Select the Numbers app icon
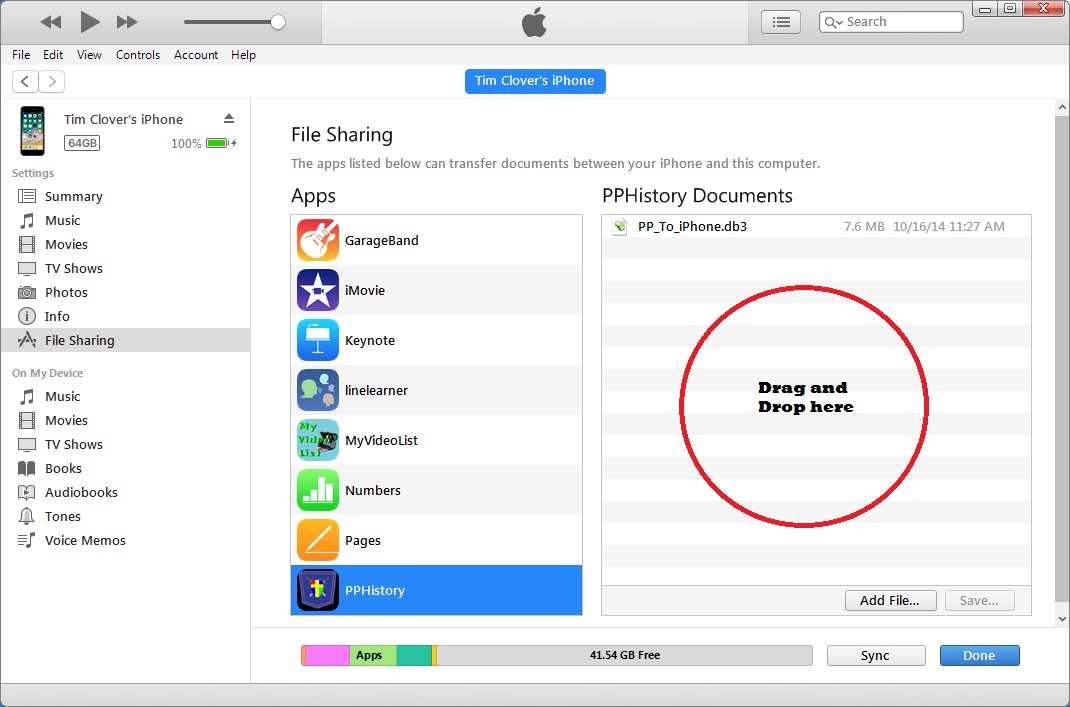The image size is (1070, 707). coord(318,490)
